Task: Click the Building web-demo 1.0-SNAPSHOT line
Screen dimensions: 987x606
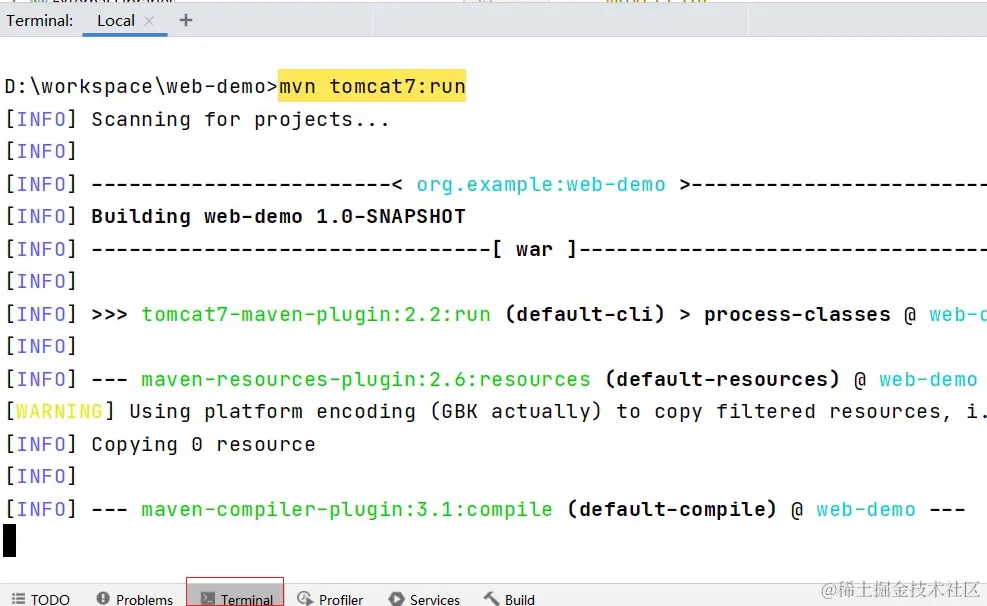Action: point(278,216)
